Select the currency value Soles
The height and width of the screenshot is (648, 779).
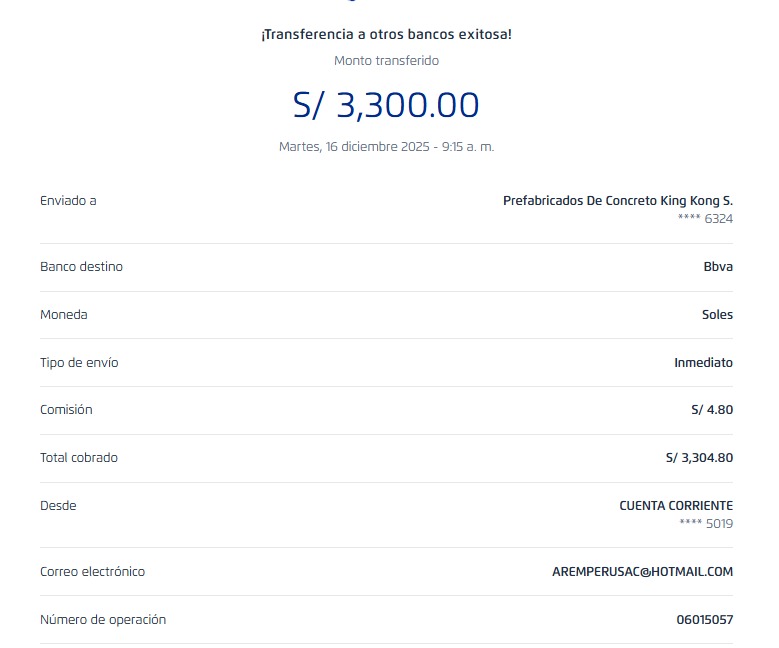coord(717,315)
